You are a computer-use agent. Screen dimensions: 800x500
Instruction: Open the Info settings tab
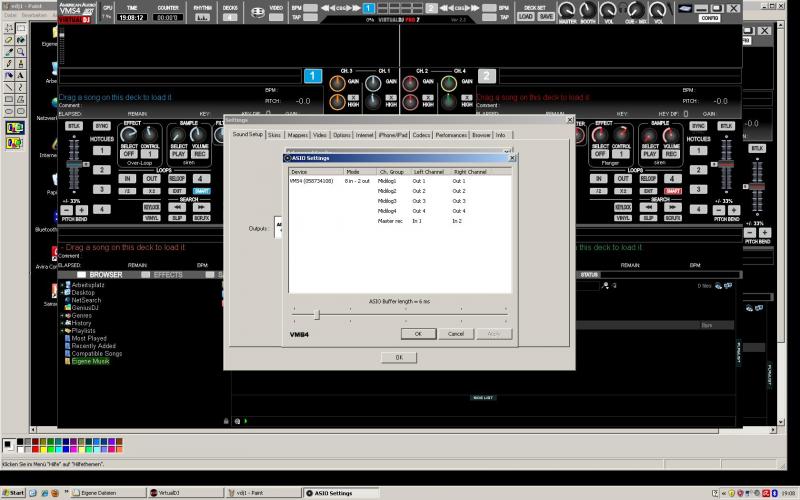[x=501, y=135]
